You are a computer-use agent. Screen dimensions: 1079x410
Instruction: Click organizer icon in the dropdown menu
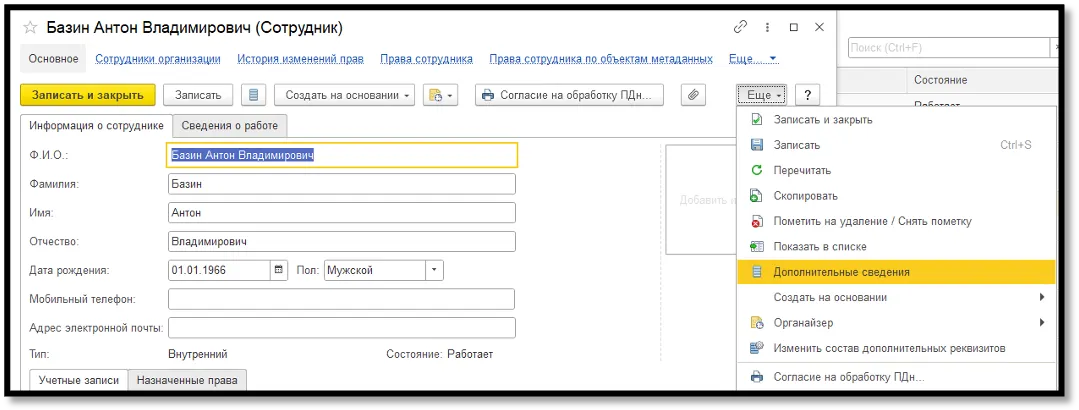[756, 323]
